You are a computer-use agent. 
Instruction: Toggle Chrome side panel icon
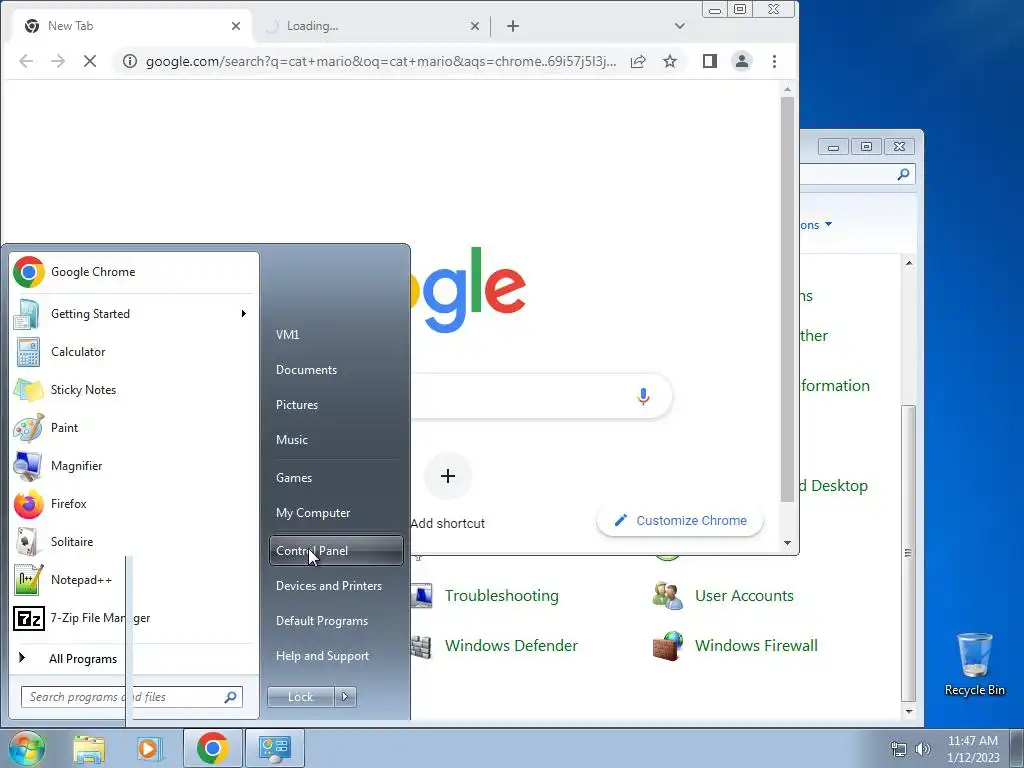[x=710, y=61]
